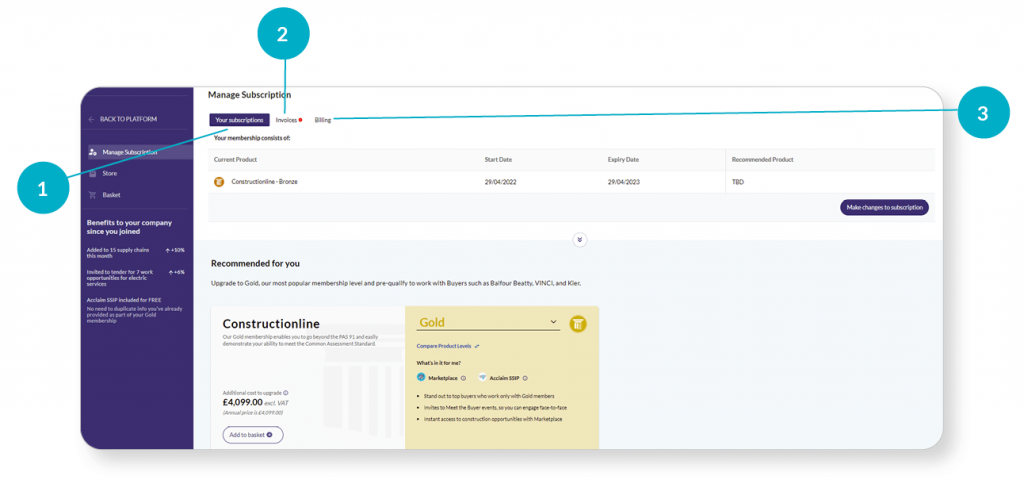
Task: Click the Bronze badge icon
Action: (x=219, y=182)
